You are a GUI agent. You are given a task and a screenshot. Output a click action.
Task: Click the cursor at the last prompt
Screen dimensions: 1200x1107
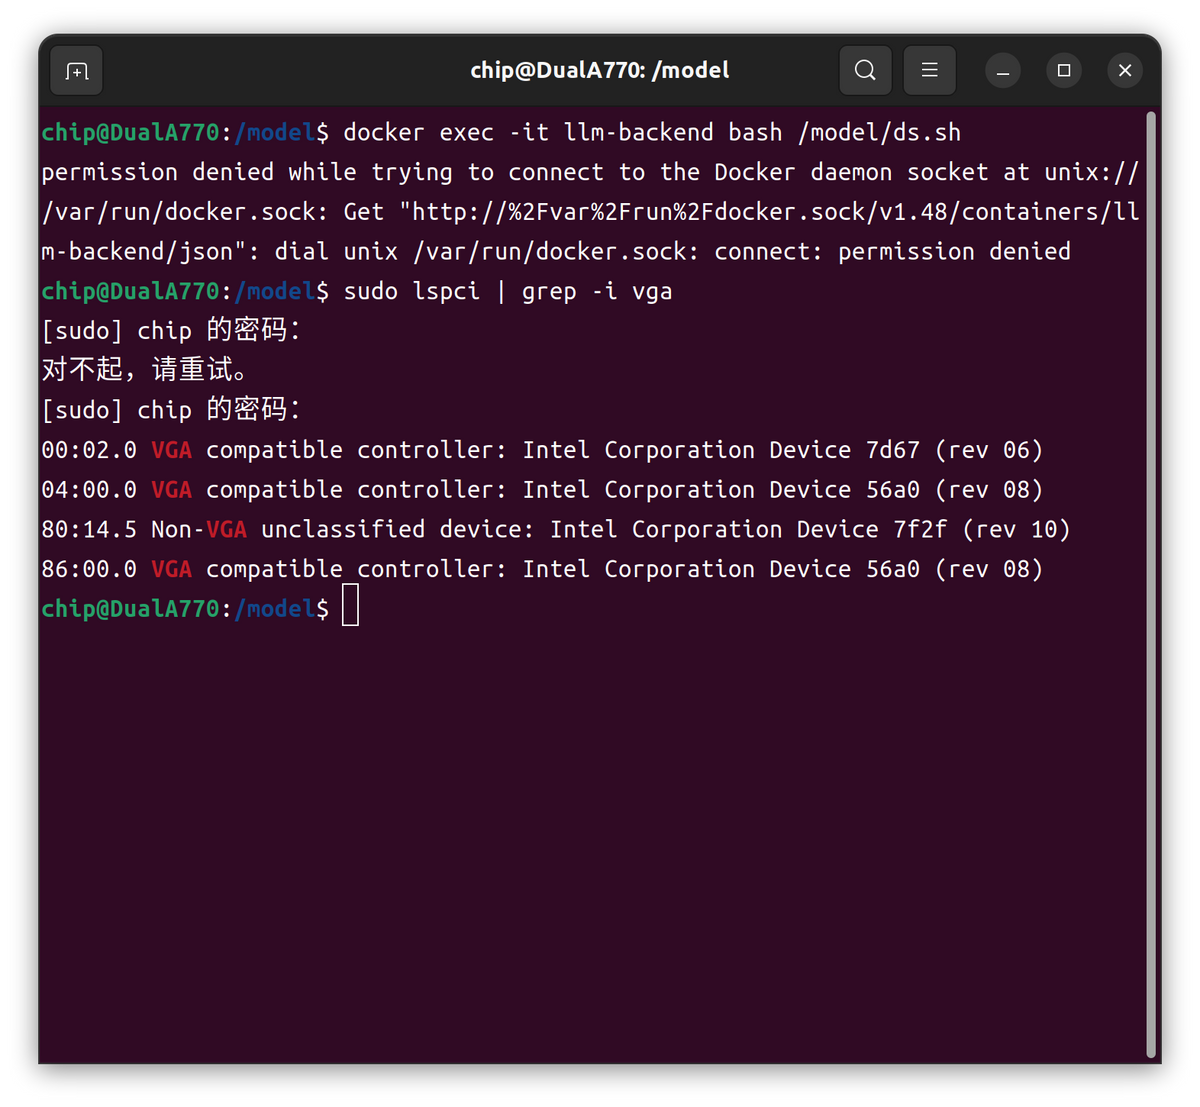(x=350, y=607)
